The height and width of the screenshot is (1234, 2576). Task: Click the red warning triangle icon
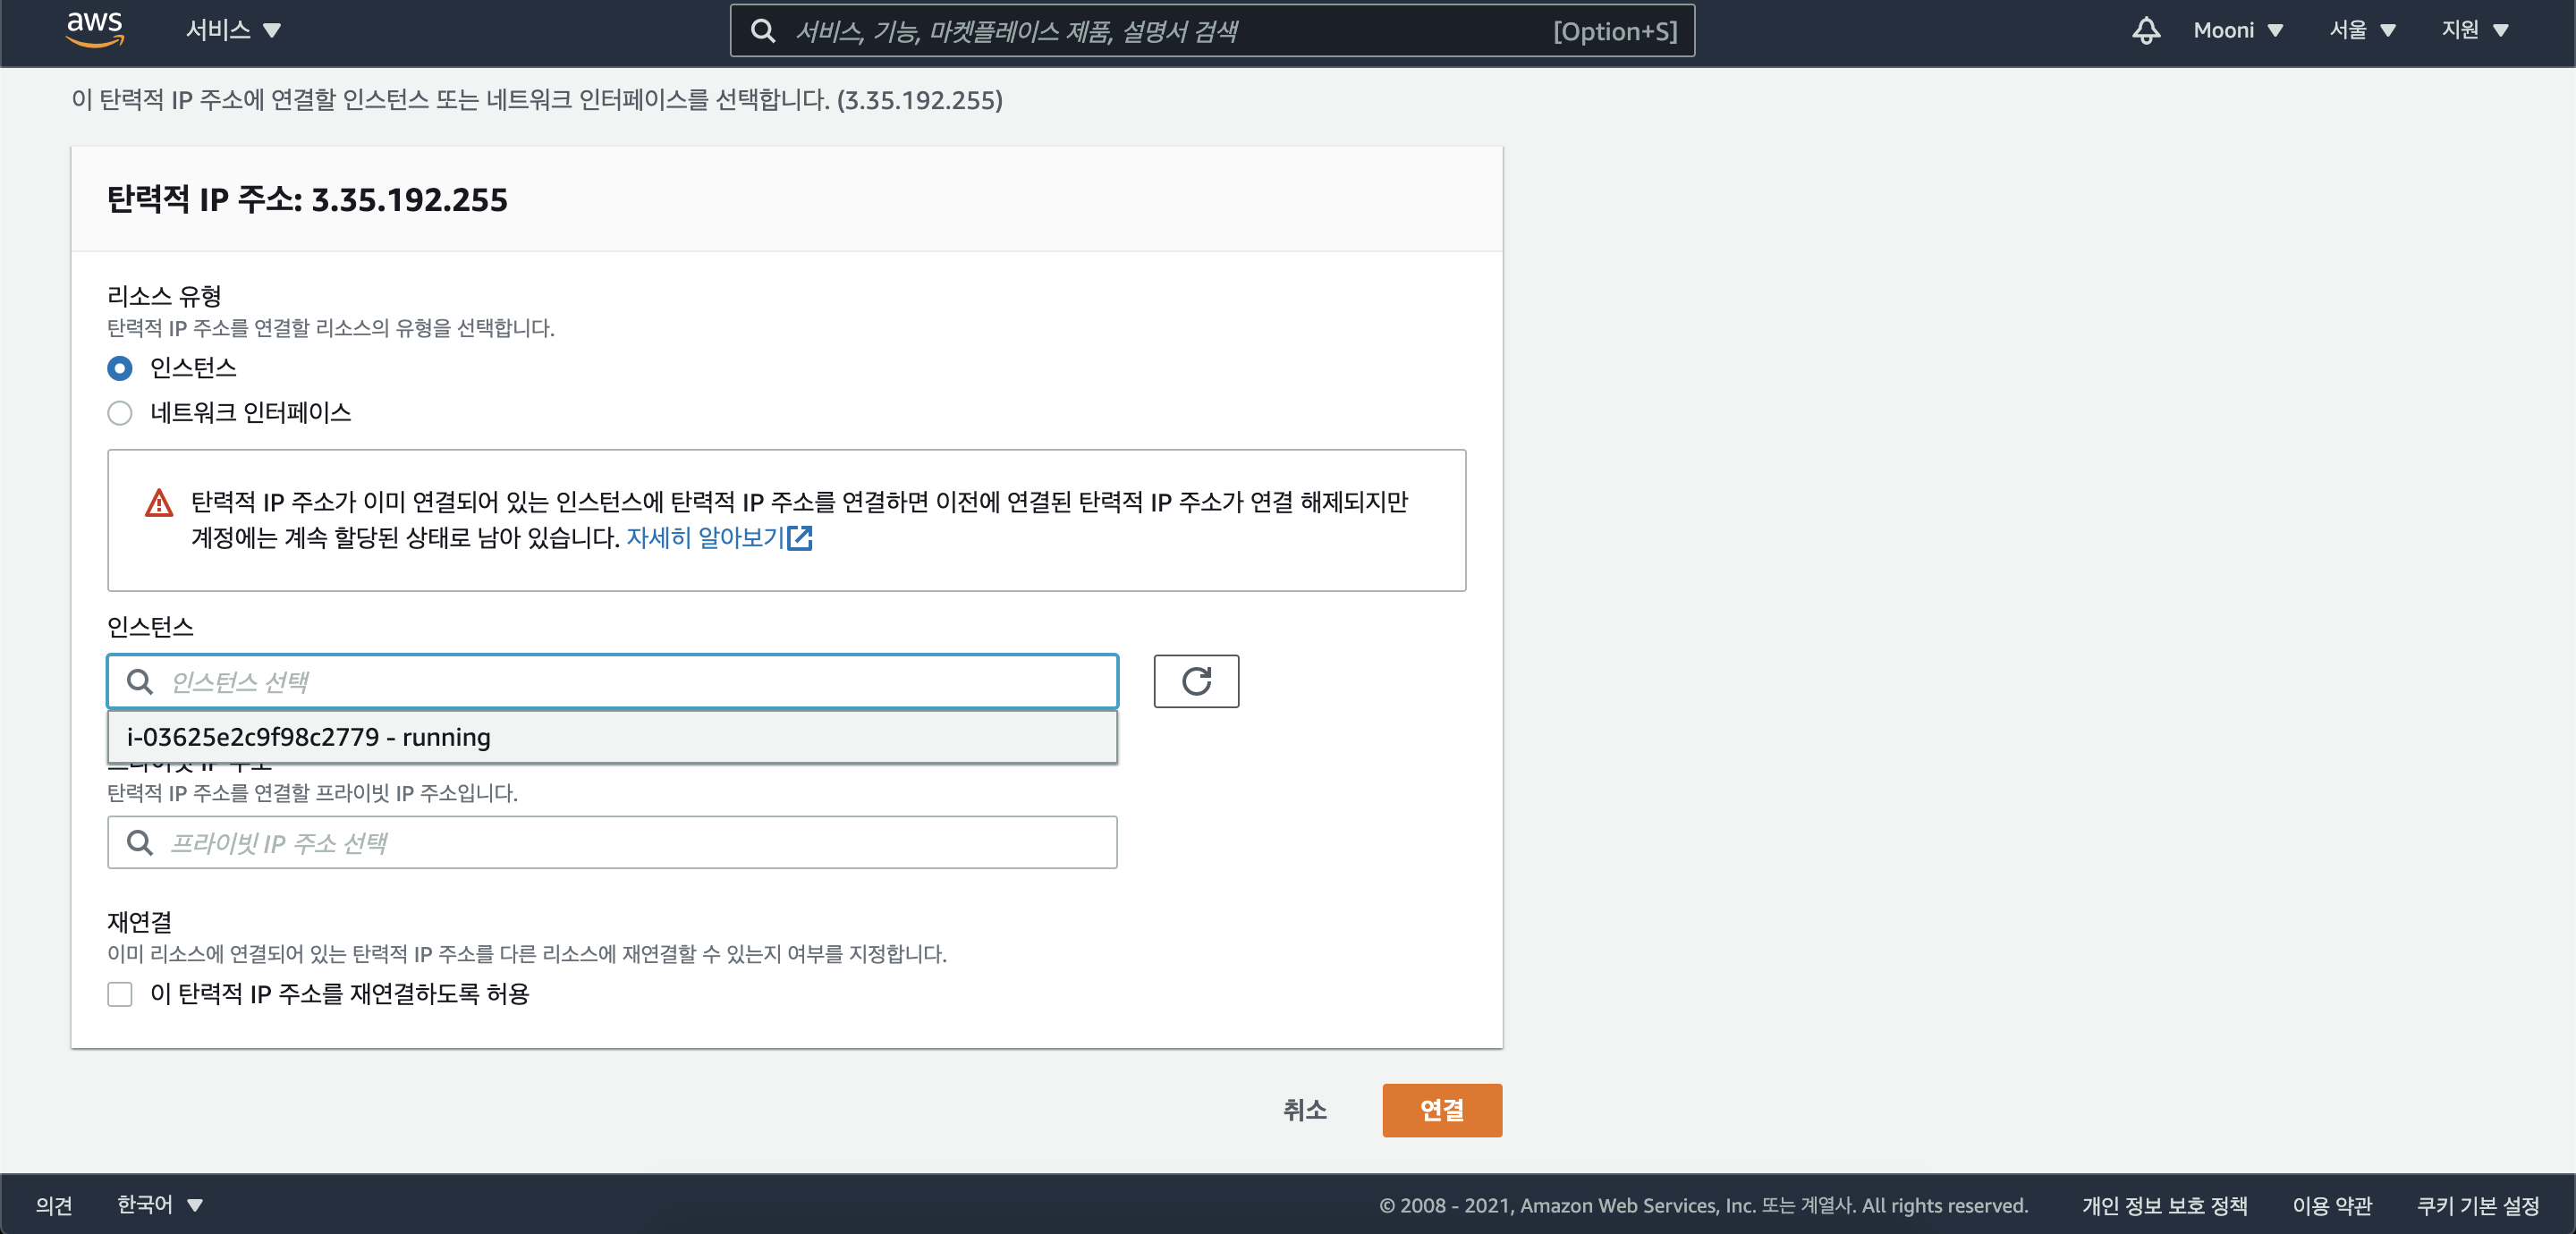coord(159,503)
